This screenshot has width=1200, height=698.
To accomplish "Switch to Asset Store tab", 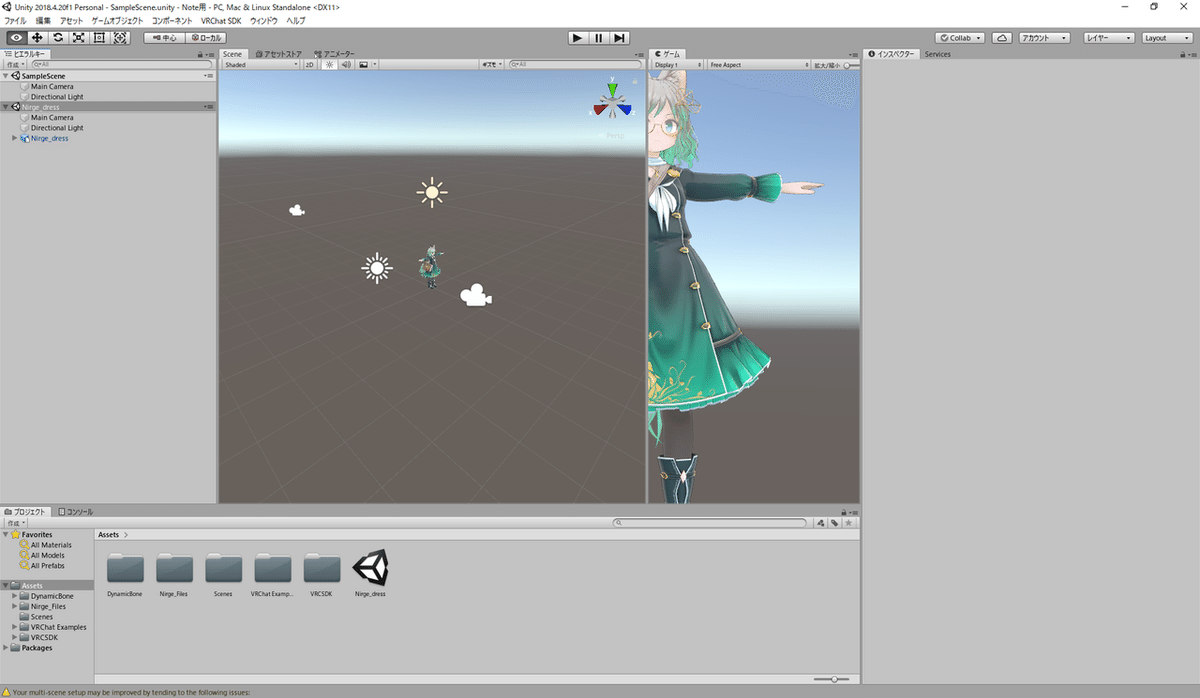I will click(x=277, y=54).
